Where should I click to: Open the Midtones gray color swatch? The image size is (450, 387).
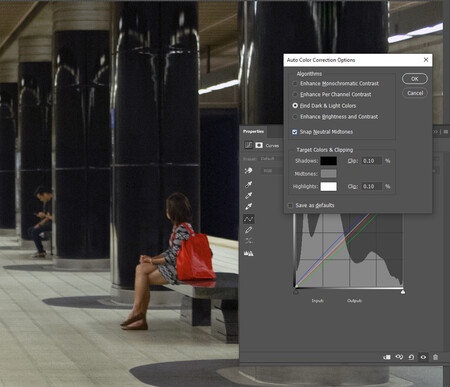[x=328, y=174]
